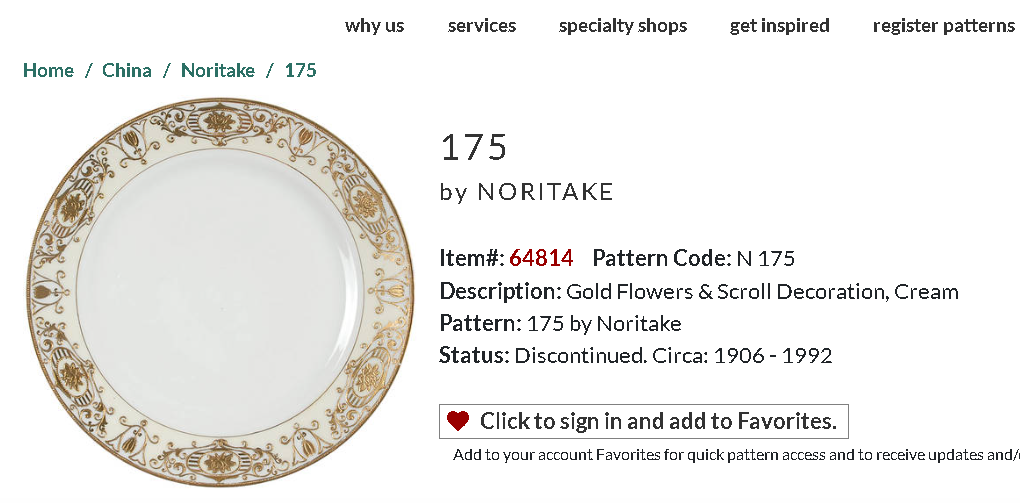Navigate to the Home breadcrumb link
Screen dimensions: 1020x503
pos(48,70)
